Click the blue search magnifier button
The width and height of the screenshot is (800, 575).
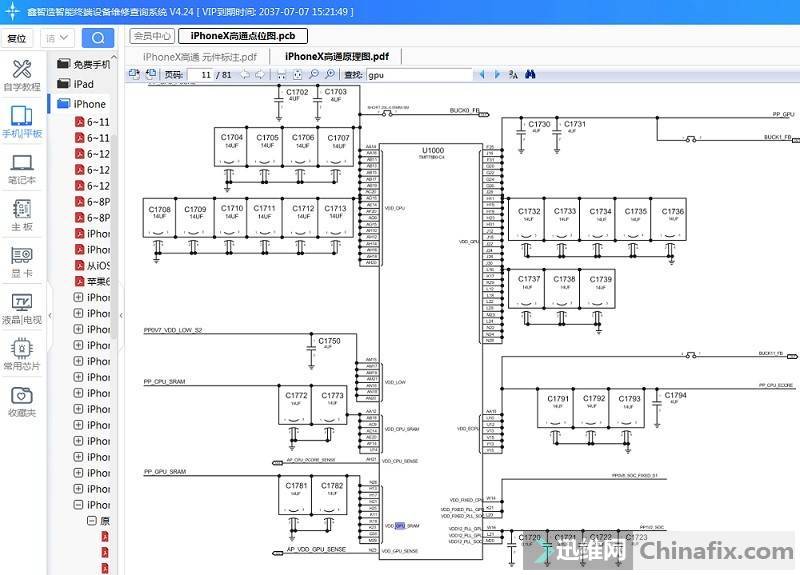pos(97,38)
